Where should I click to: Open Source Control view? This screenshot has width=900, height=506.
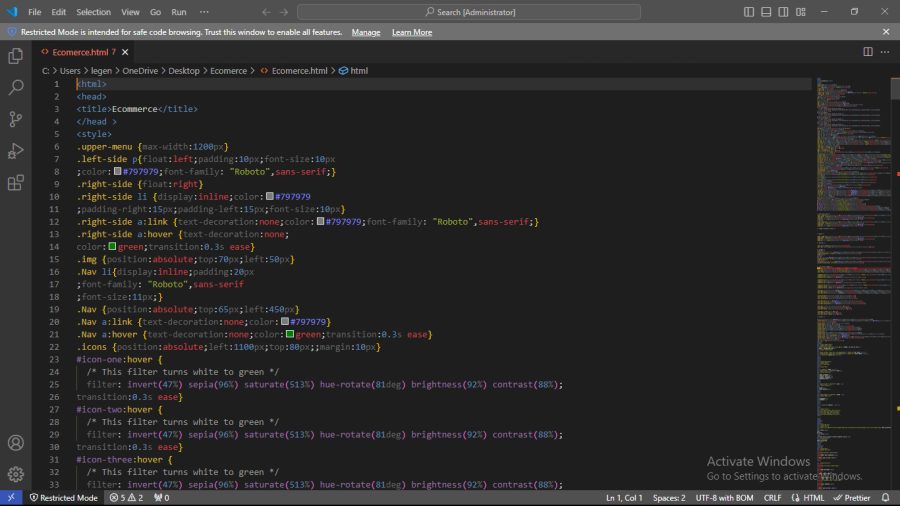pyautogui.click(x=15, y=119)
